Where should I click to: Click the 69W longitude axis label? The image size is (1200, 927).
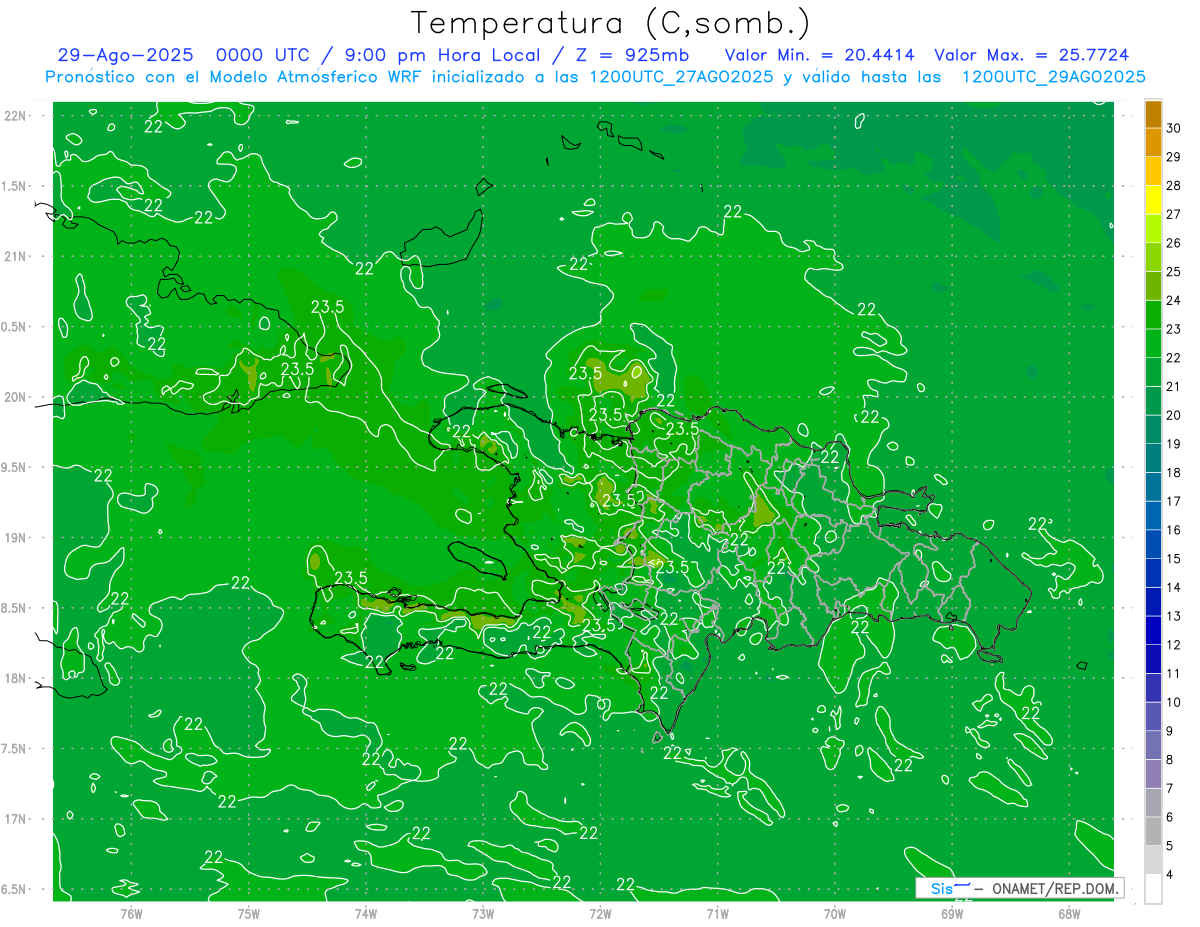point(952,914)
